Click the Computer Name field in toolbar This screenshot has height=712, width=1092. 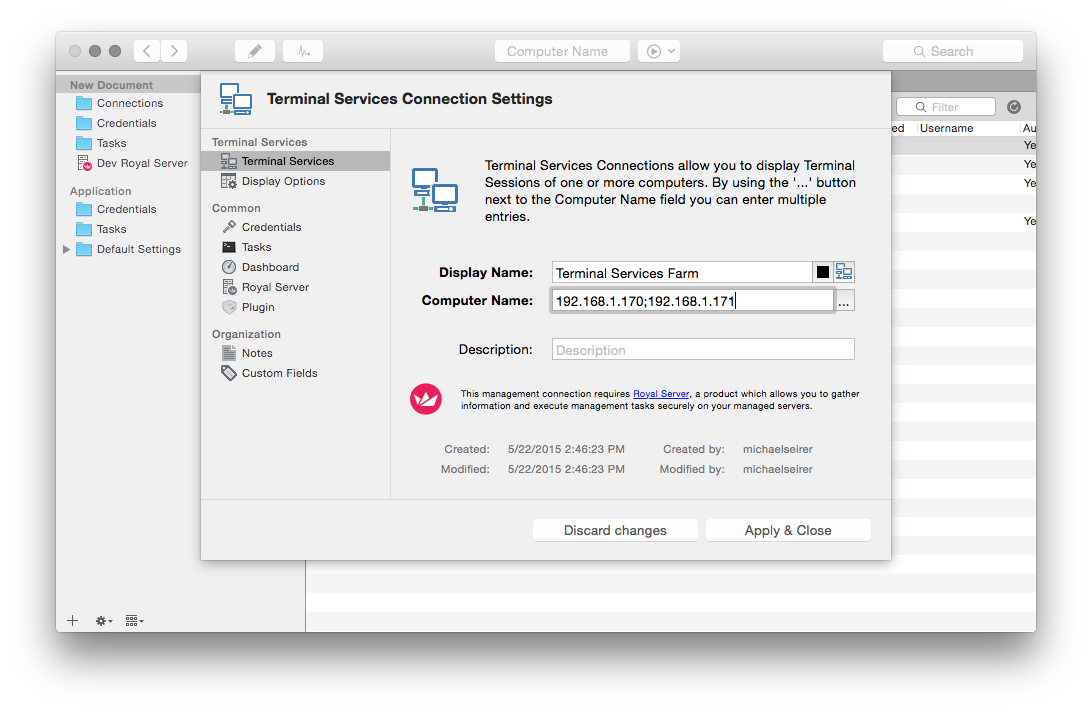coord(562,51)
